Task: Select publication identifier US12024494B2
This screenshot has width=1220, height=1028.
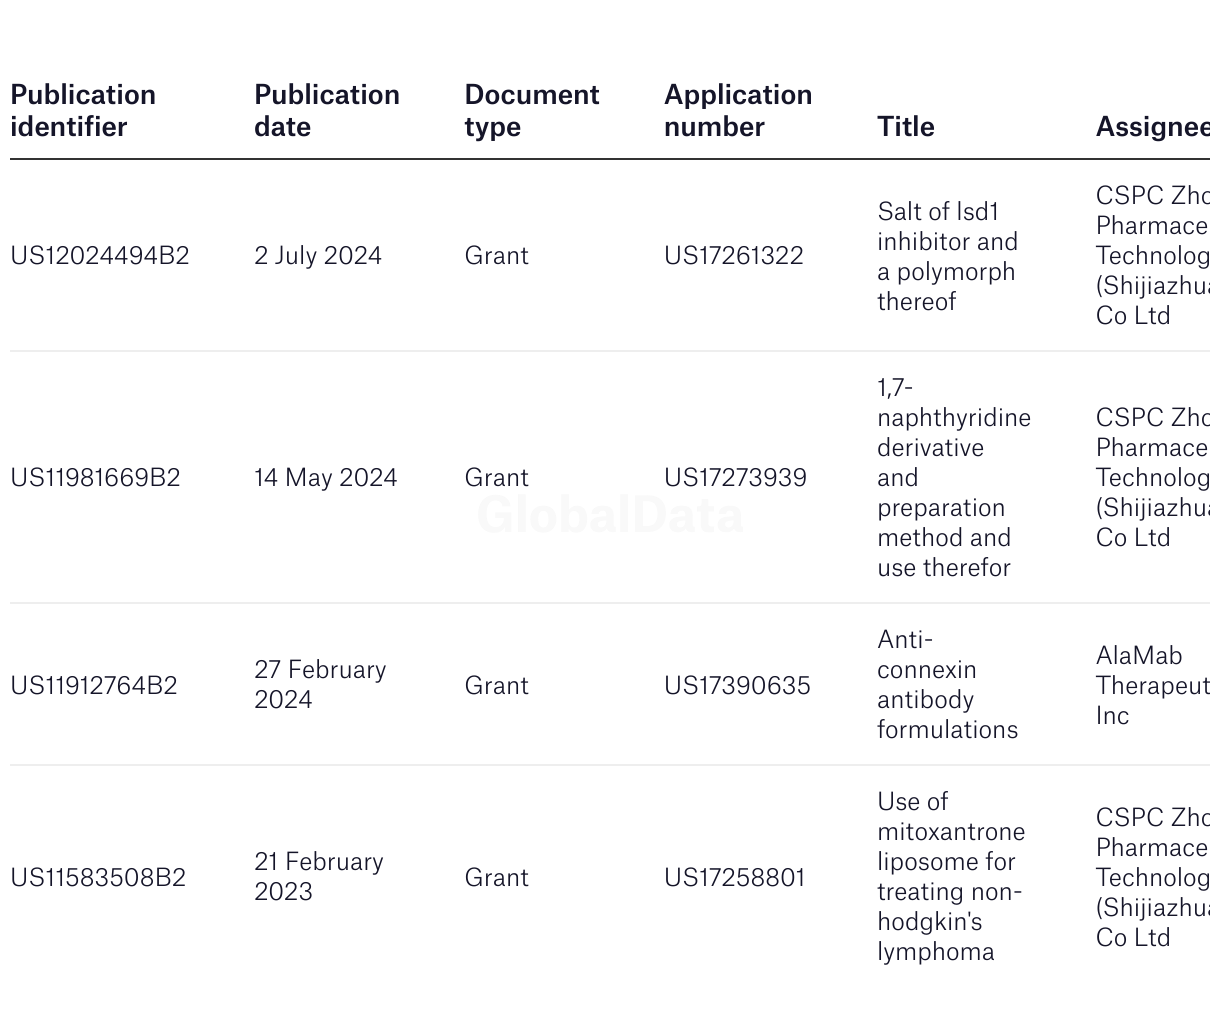Action: [100, 256]
